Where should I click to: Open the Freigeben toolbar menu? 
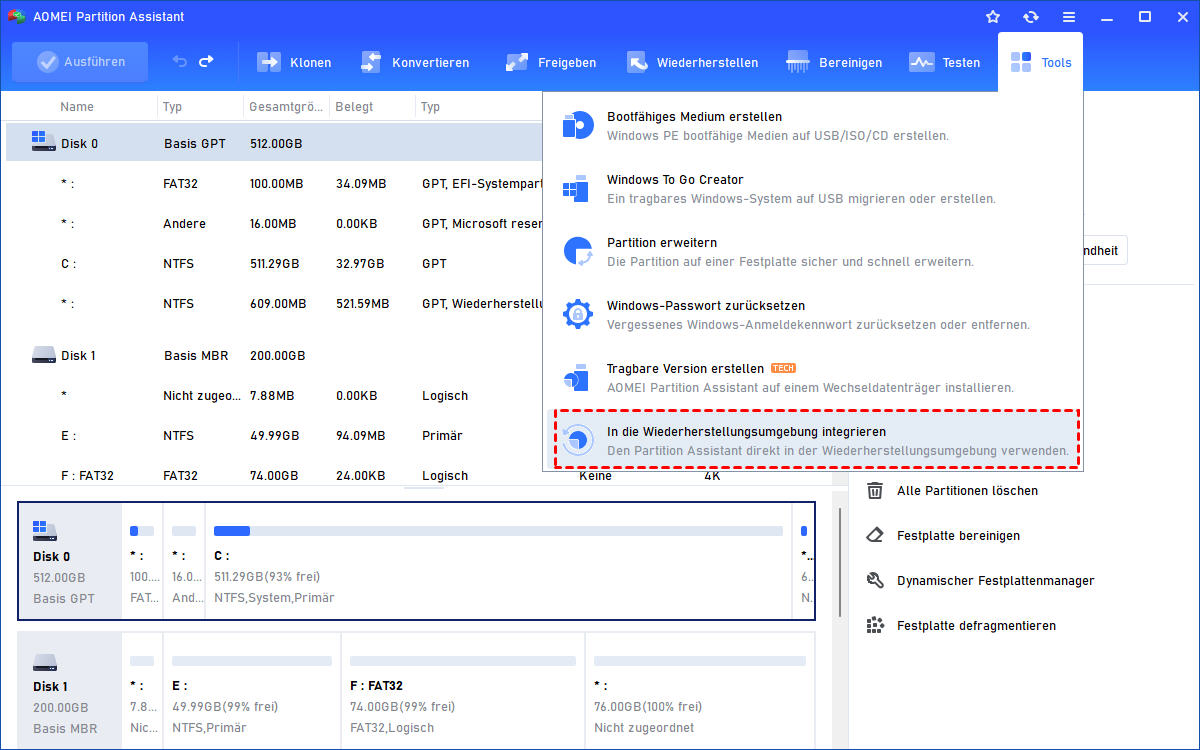(x=551, y=62)
